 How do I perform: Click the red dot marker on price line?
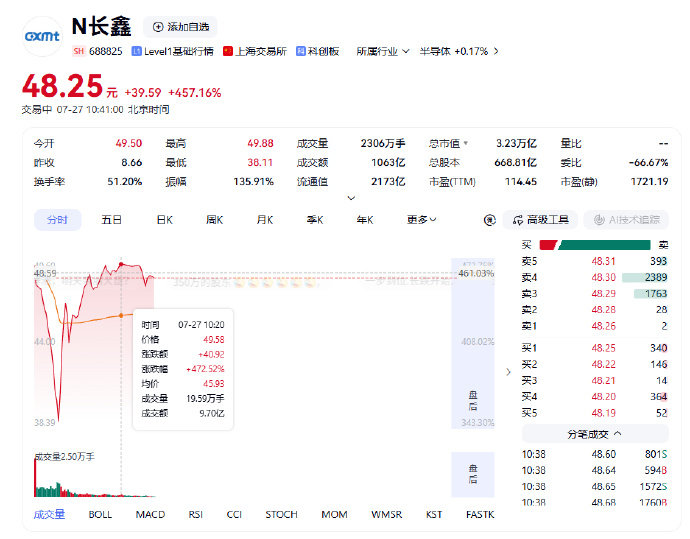[x=121, y=264]
